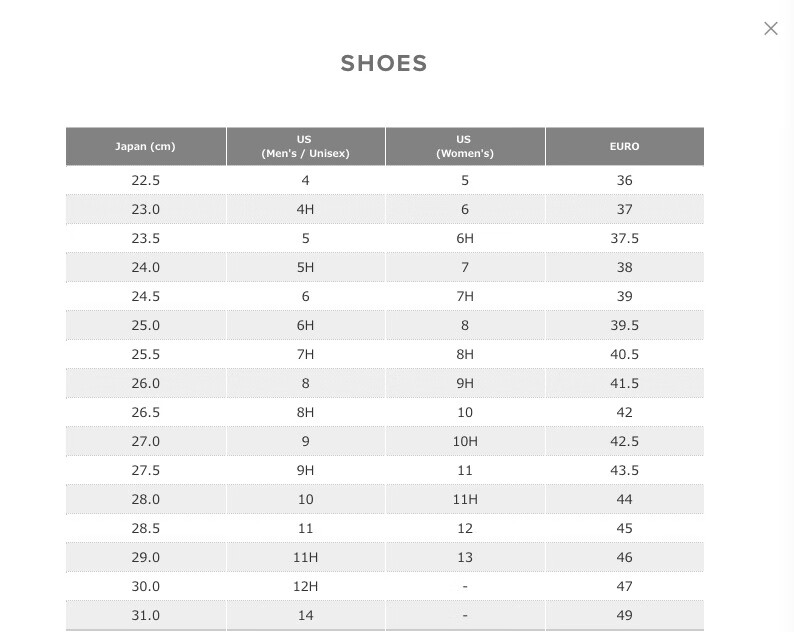The height and width of the screenshot is (632, 794).
Task: Select the EURO 41.5 size cell
Action: (x=624, y=384)
